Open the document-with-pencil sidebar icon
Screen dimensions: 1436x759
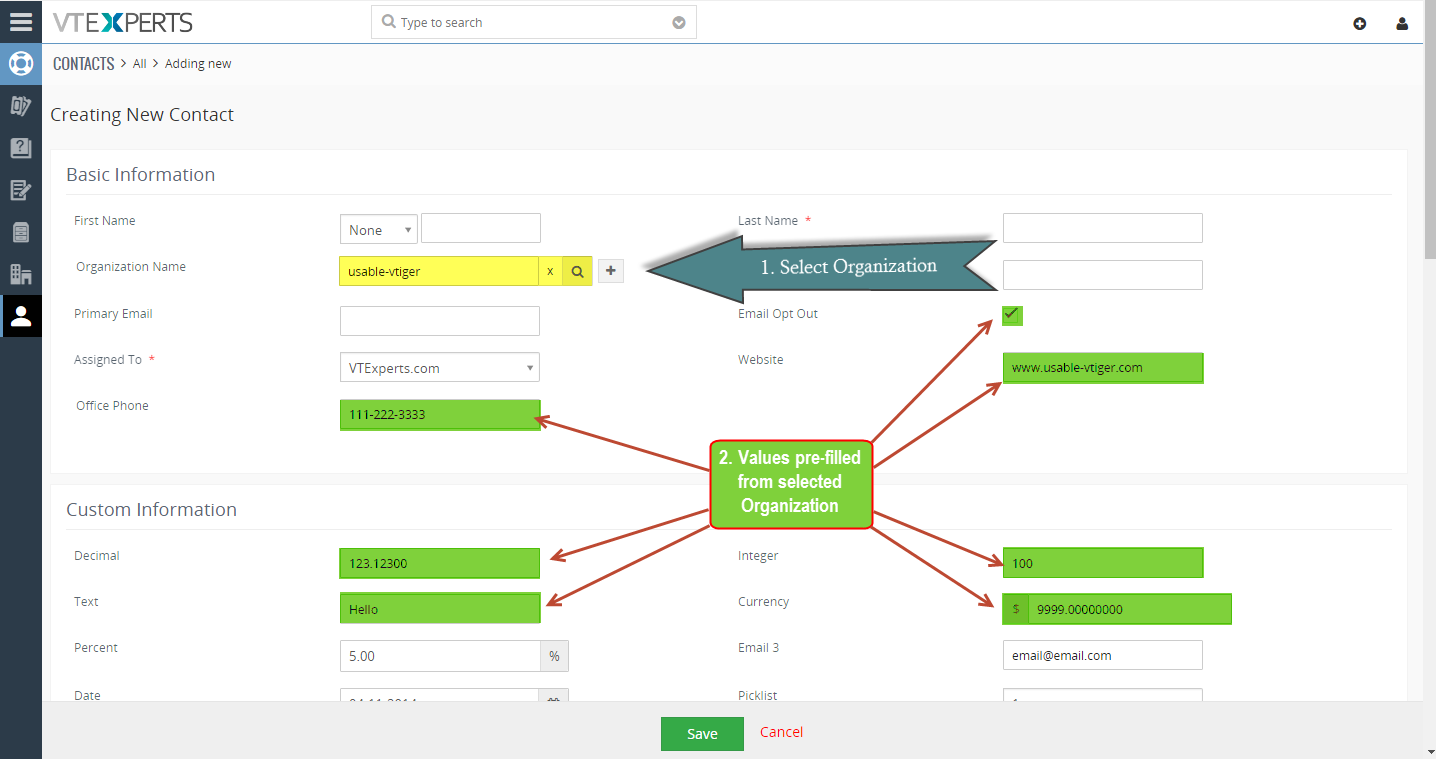[x=21, y=190]
